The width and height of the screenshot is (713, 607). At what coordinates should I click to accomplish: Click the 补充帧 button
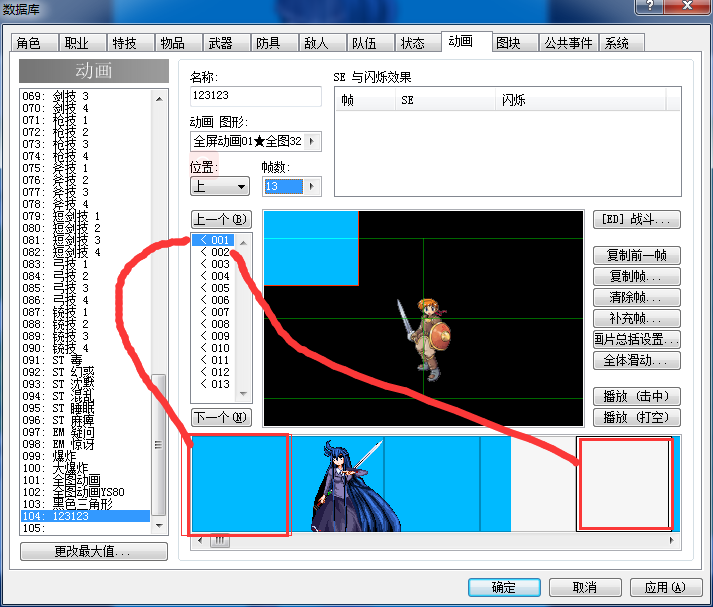[x=637, y=318]
